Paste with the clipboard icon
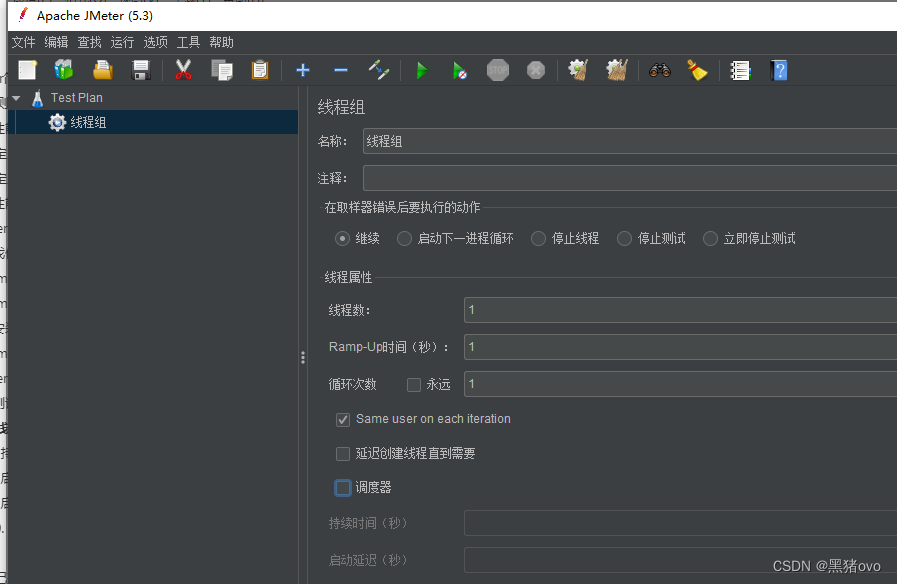897x584 pixels. click(260, 70)
